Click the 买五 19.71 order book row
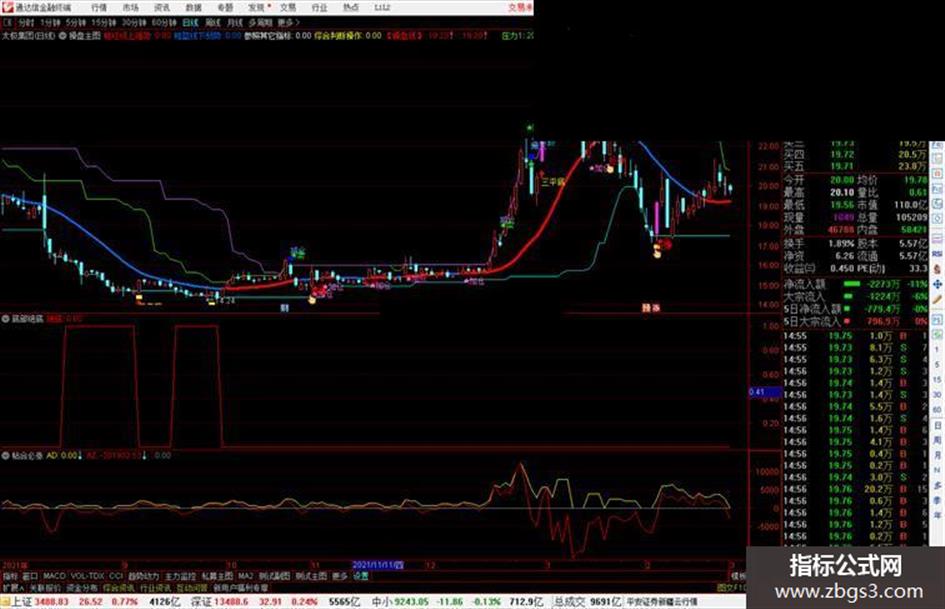 [x=855, y=166]
